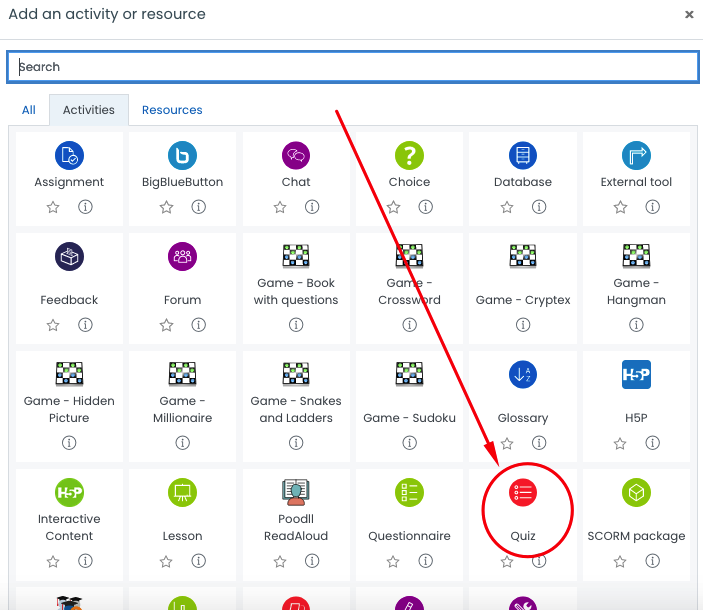Image resolution: width=703 pixels, height=610 pixels.
Task: Add the Game - Sudoku icon
Action: pyautogui.click(x=409, y=374)
